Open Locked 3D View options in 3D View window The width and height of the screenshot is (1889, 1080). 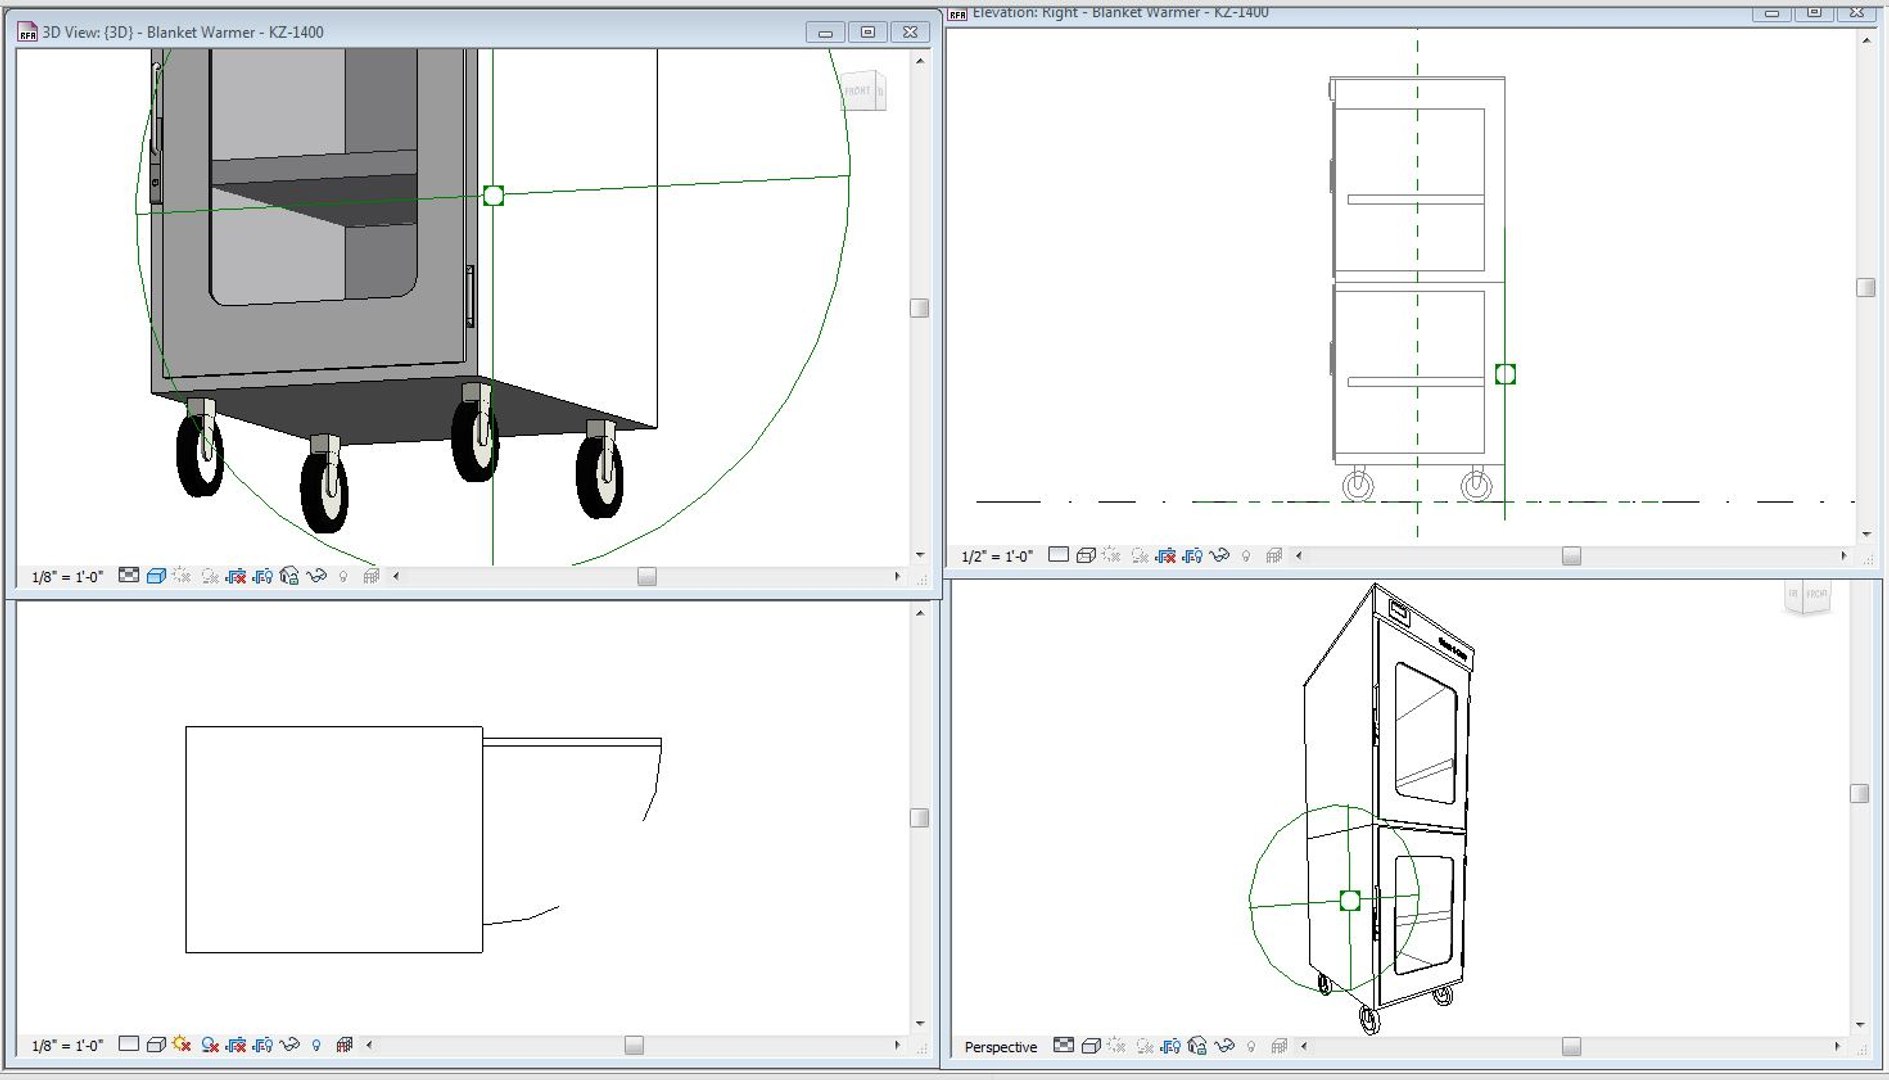click(x=289, y=576)
